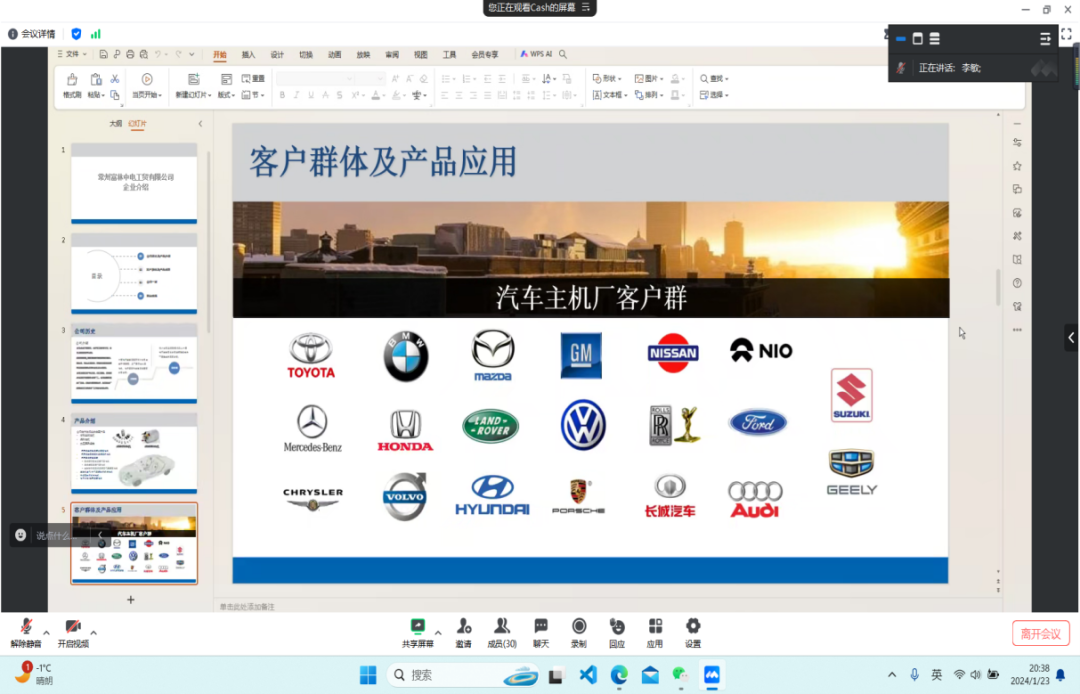Click the slide editor vertical scrollbar

[x=997, y=288]
